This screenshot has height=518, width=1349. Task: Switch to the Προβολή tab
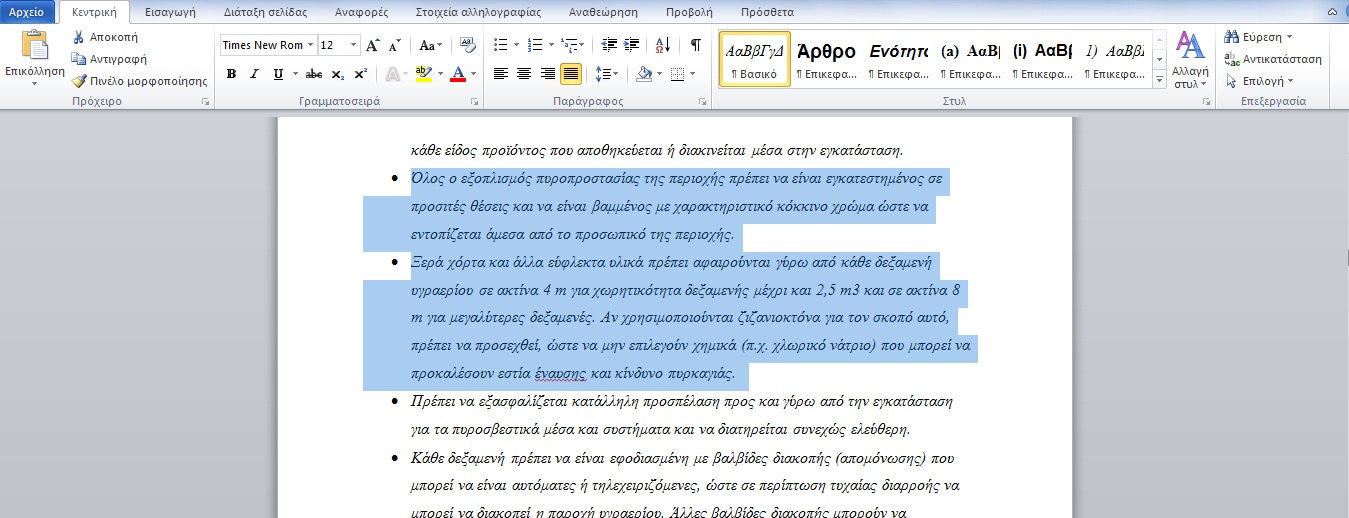pos(689,13)
